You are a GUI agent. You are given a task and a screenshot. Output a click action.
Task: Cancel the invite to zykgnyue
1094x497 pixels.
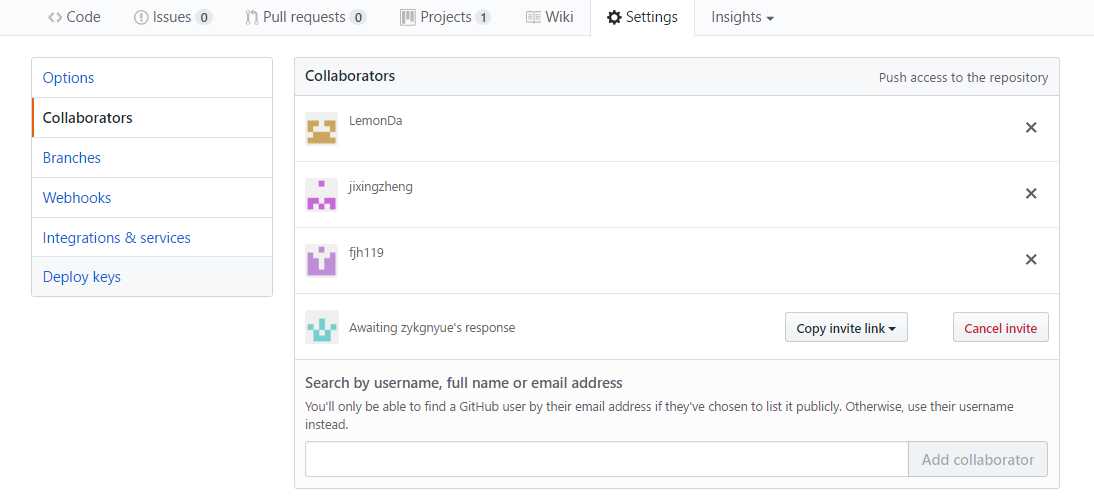1001,327
